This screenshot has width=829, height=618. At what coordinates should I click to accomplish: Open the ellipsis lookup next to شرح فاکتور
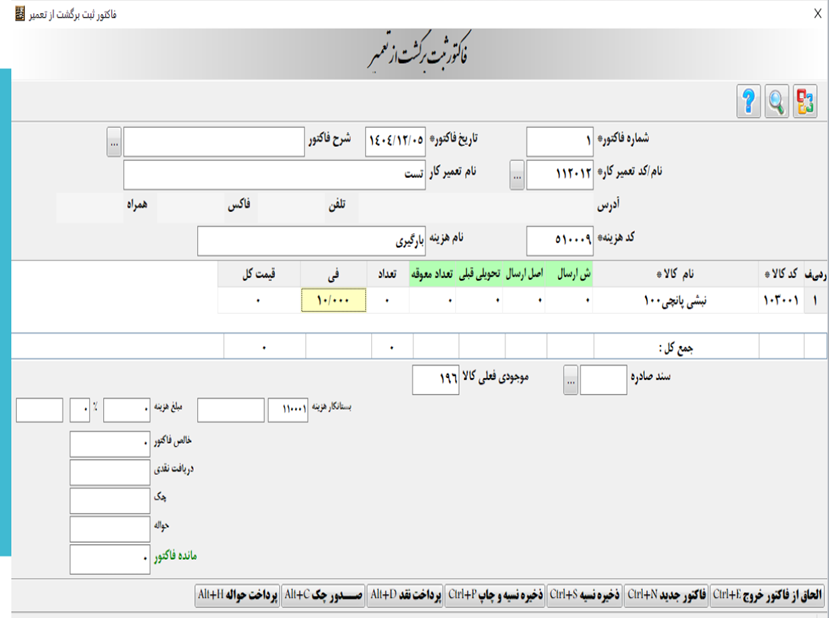[x=114, y=142]
